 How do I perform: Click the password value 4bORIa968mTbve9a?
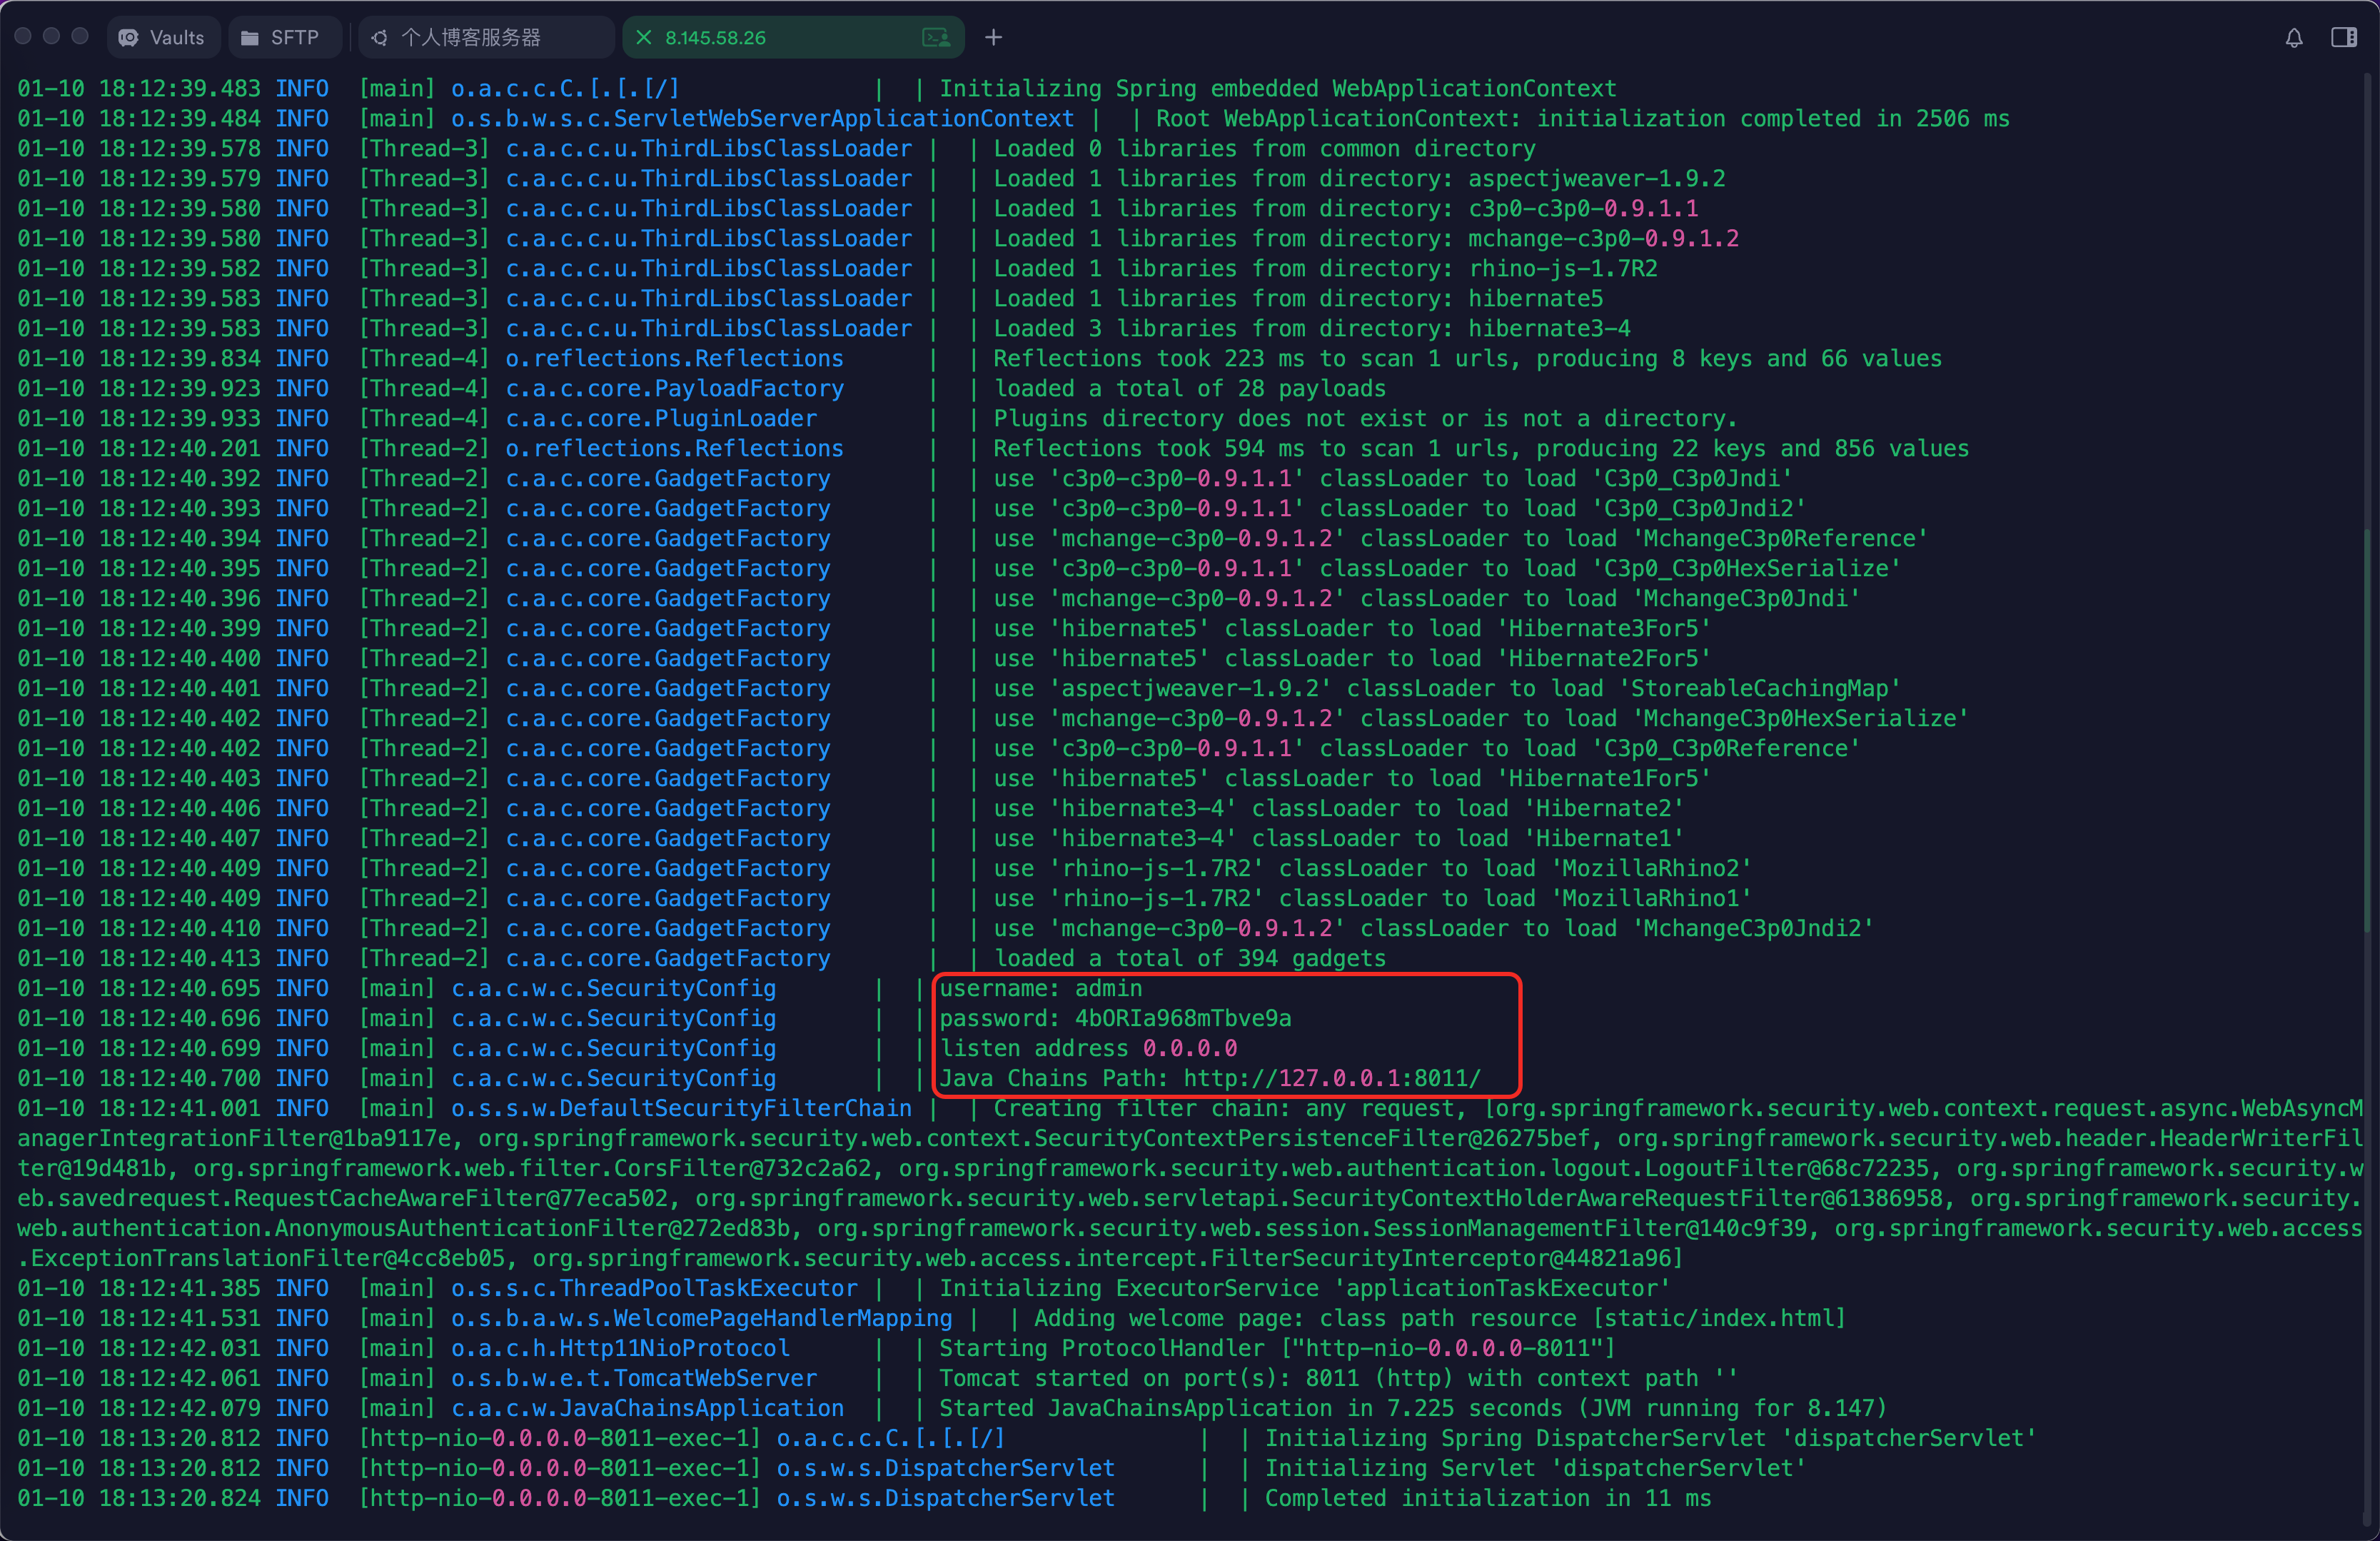(x=1182, y=1018)
